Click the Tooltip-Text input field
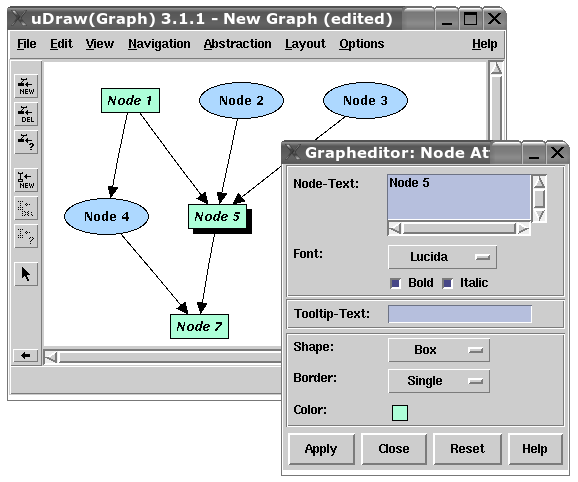Viewport: 578px width, 482px height. pyautogui.click(x=460, y=314)
